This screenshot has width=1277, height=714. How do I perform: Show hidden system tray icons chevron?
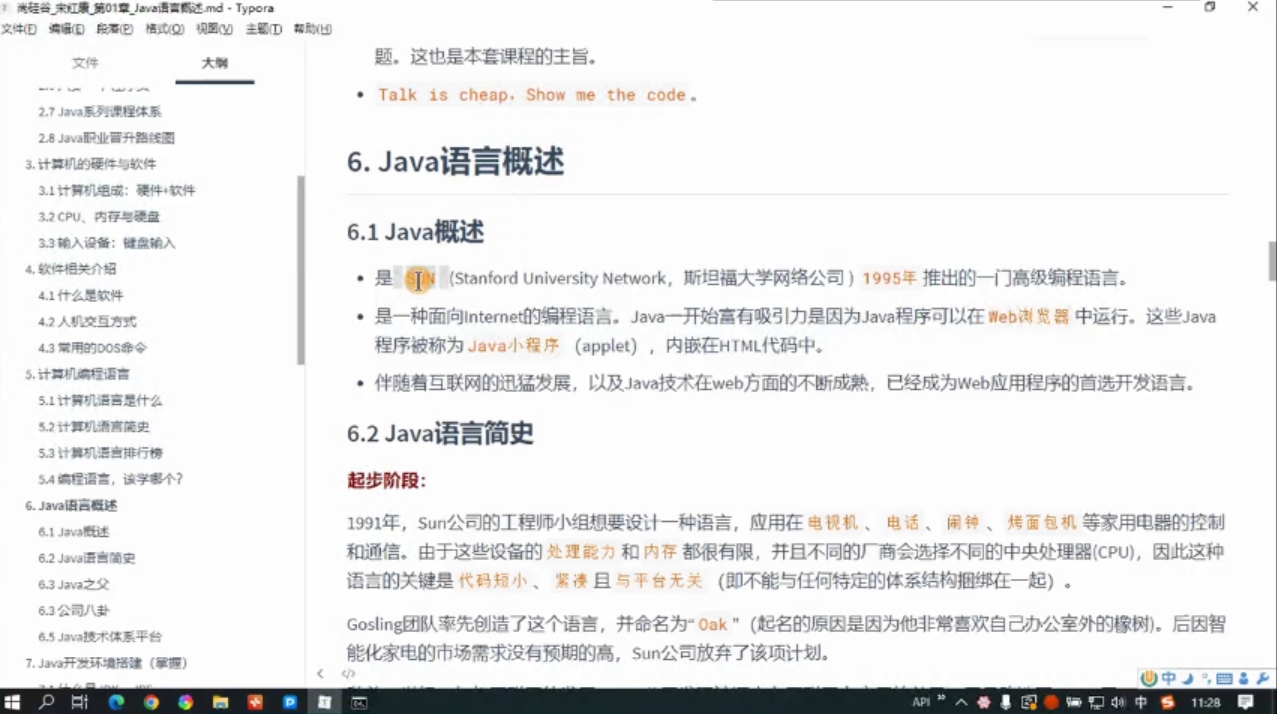(x=961, y=702)
